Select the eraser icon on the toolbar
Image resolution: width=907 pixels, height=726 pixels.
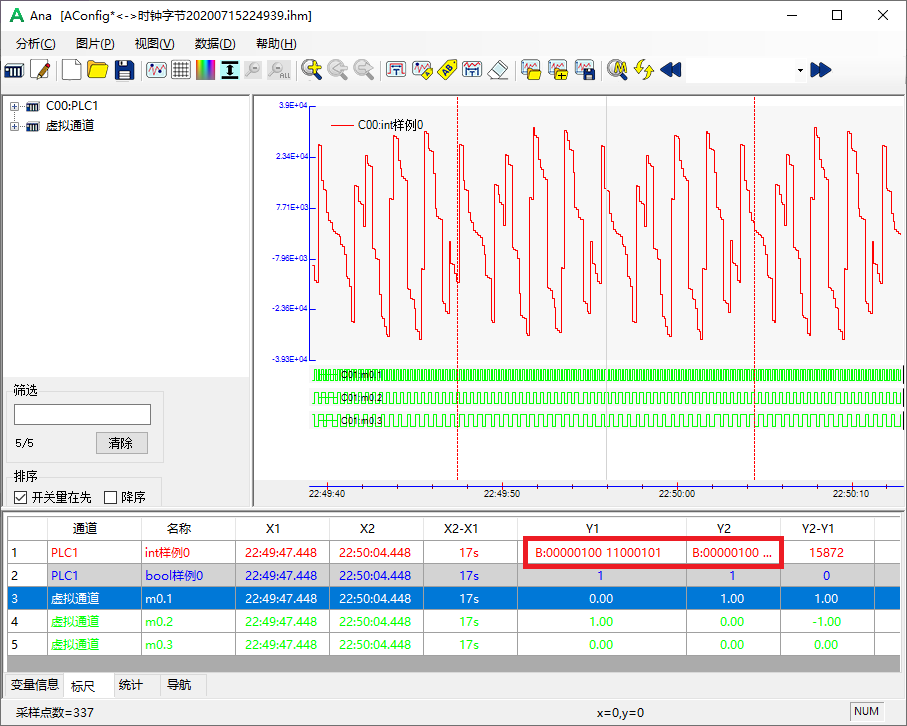[499, 70]
